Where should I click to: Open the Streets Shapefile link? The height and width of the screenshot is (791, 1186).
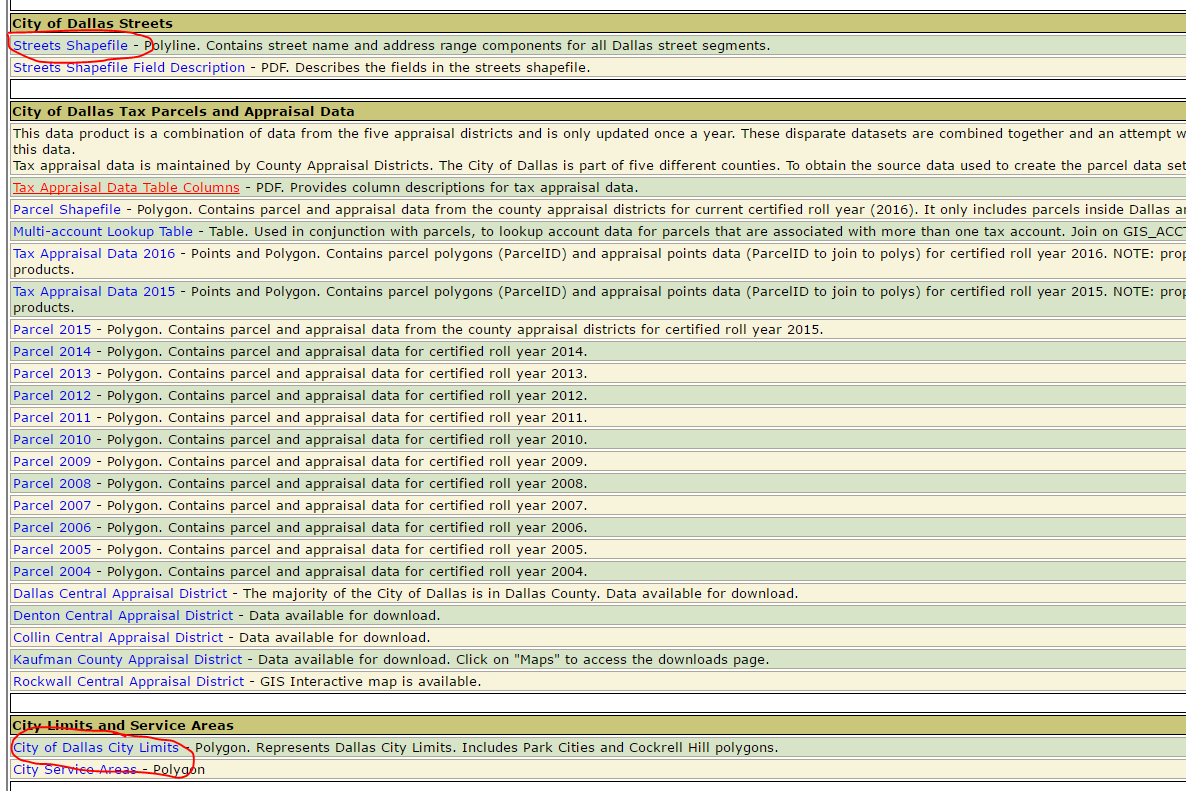(70, 45)
